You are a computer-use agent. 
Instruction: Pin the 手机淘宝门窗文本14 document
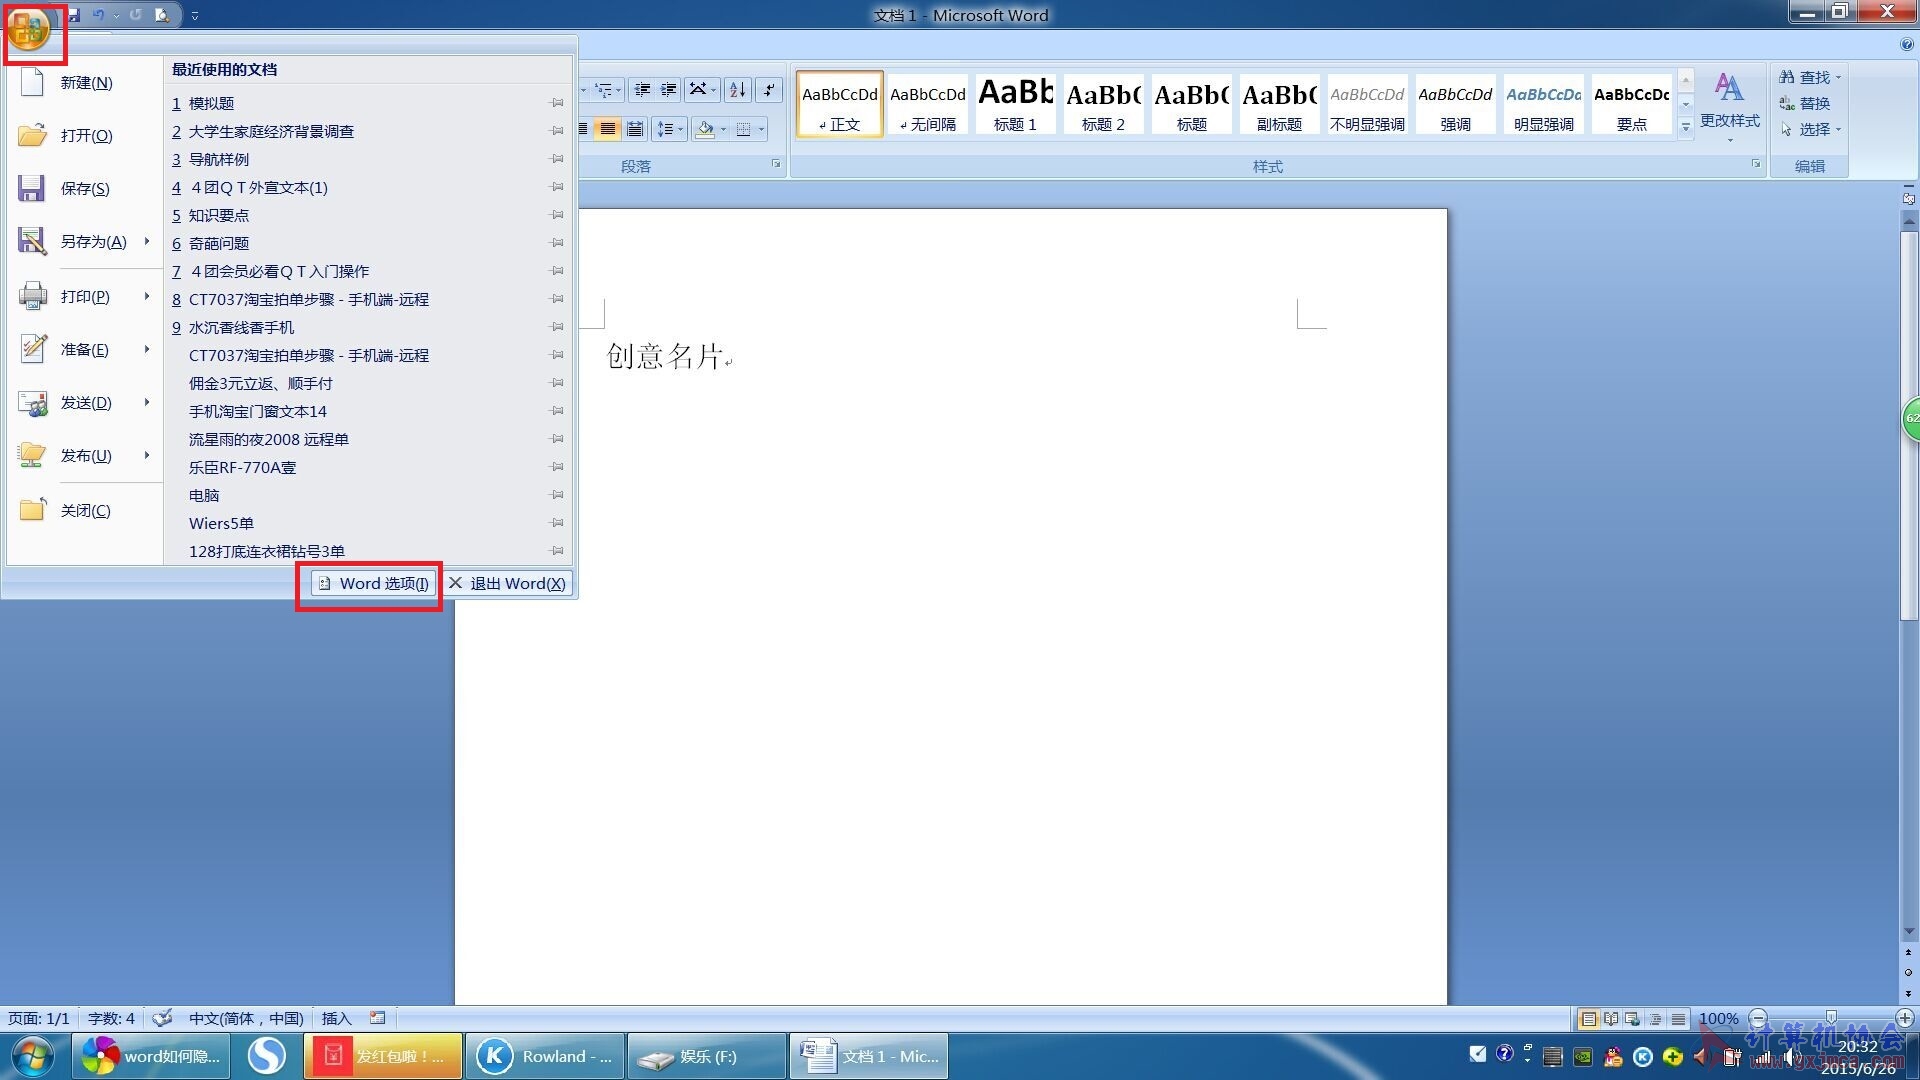point(557,412)
